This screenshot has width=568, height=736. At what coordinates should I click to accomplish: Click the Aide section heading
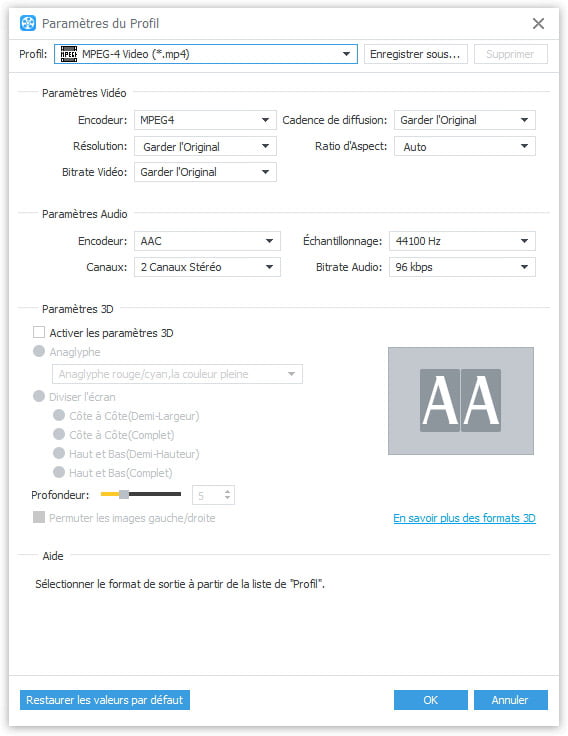point(53,556)
